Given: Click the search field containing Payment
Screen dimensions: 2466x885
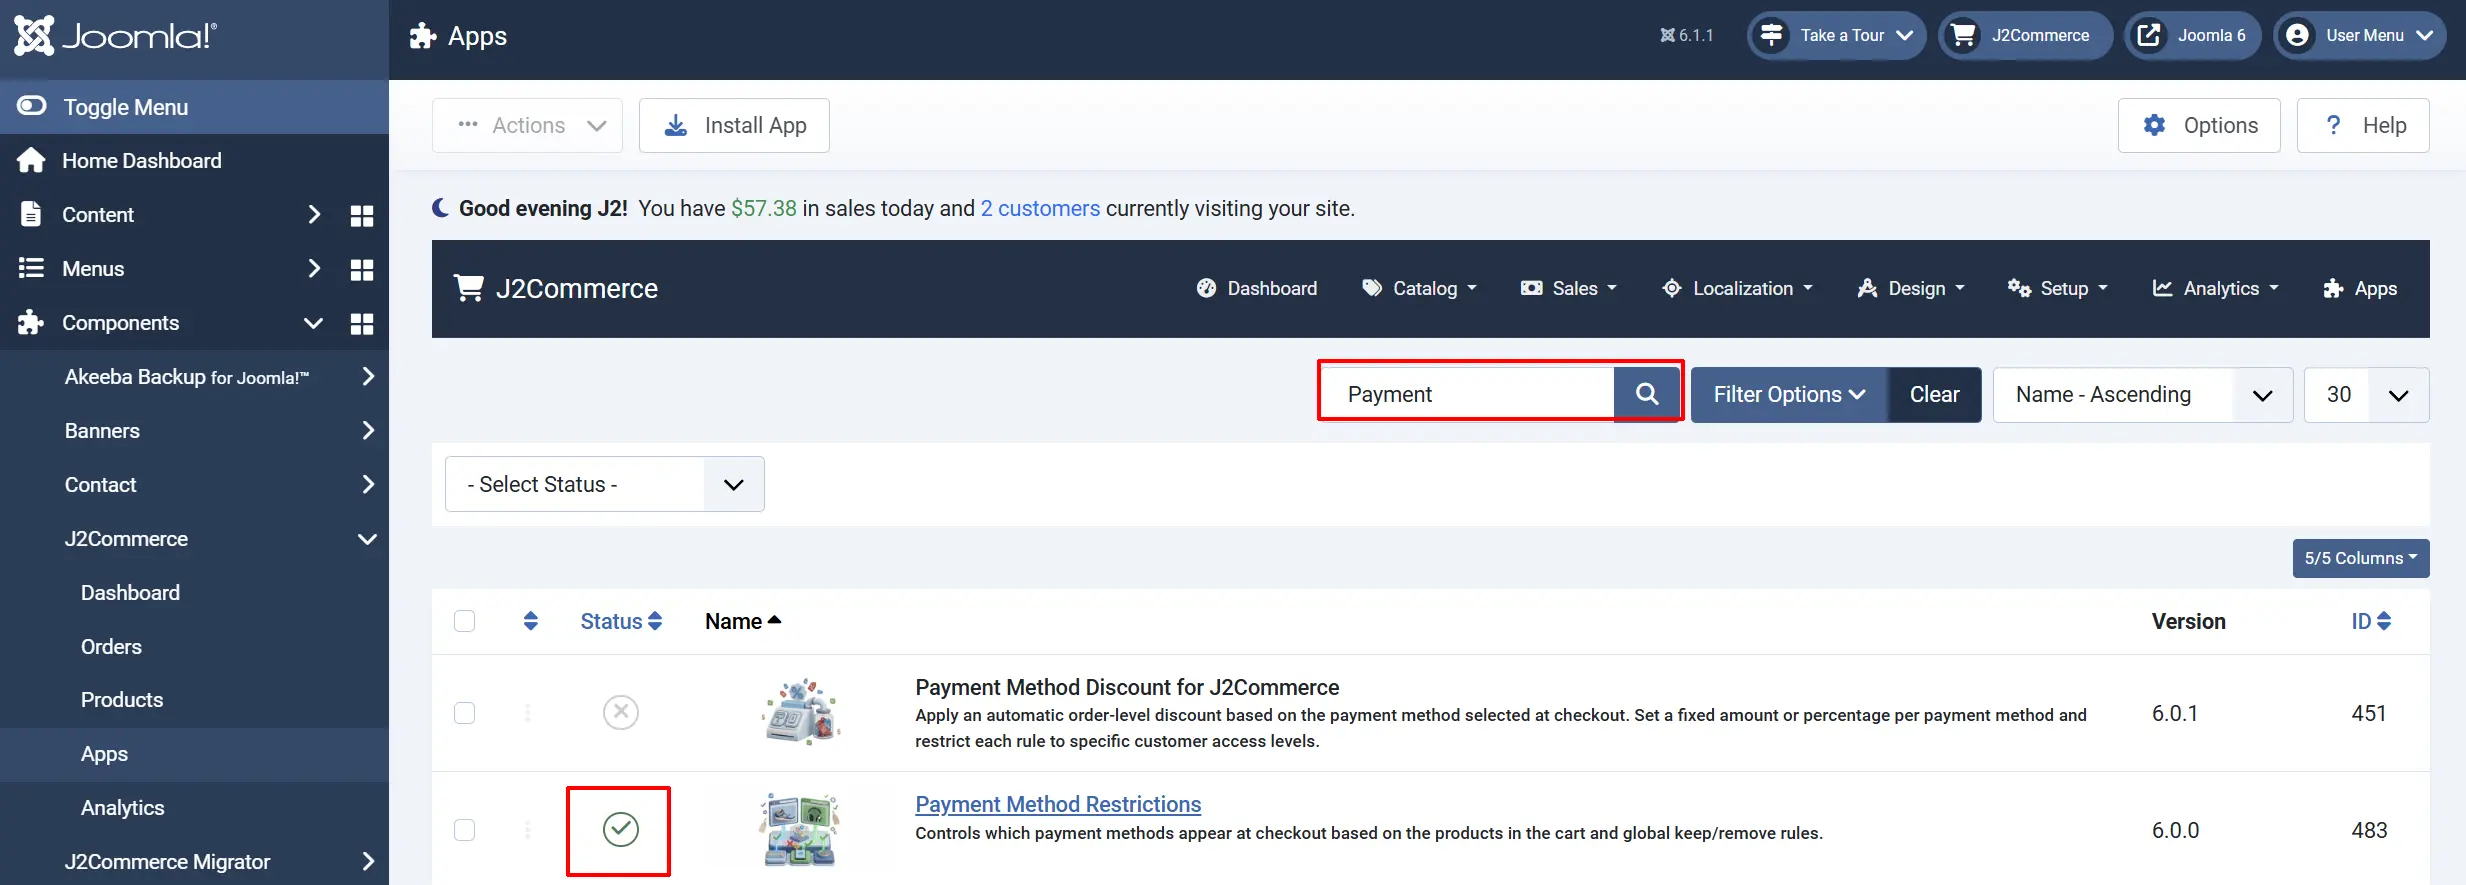Looking at the screenshot, I should 1467,394.
